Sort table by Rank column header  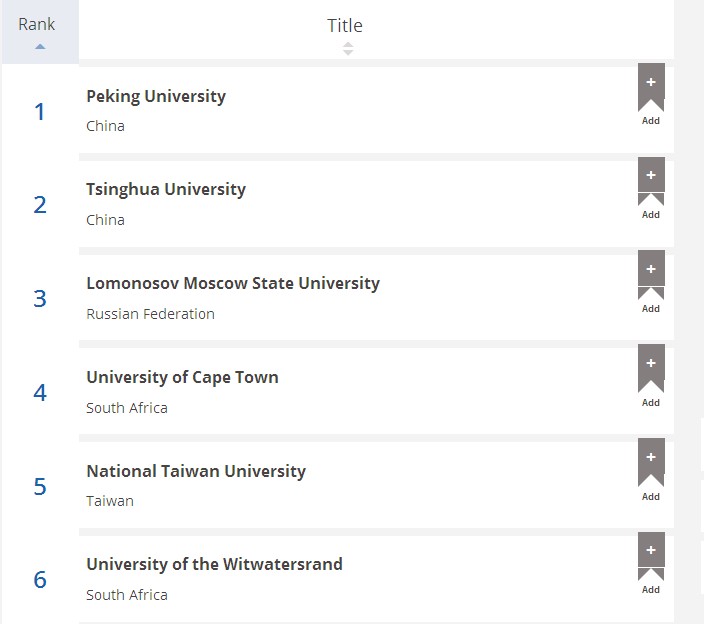(37, 24)
